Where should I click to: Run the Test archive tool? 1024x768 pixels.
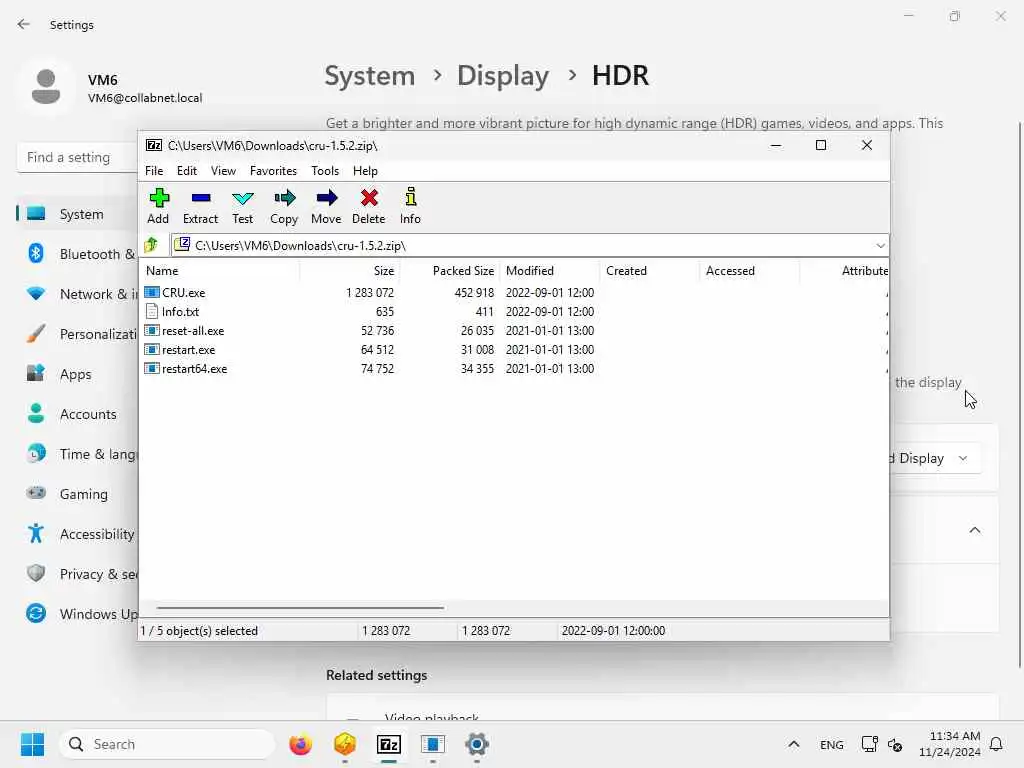(x=242, y=206)
